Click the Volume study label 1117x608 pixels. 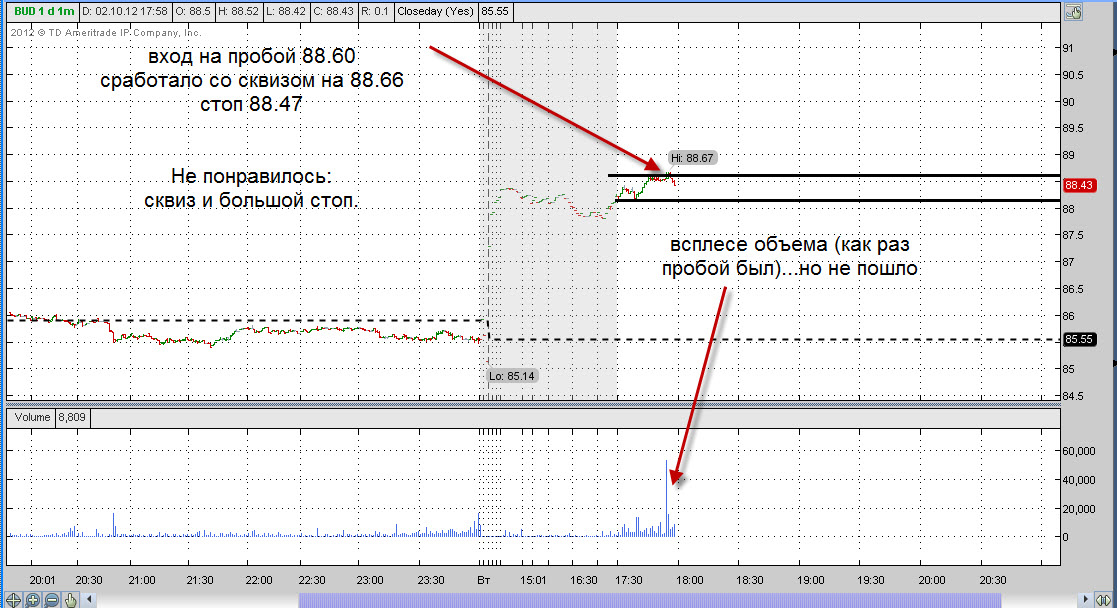[32, 417]
